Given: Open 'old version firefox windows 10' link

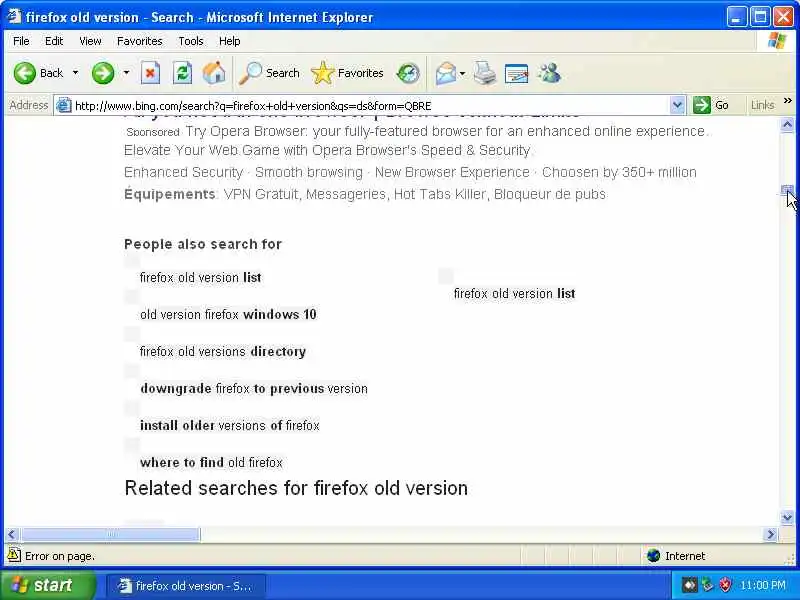Looking at the screenshot, I should (x=228, y=314).
